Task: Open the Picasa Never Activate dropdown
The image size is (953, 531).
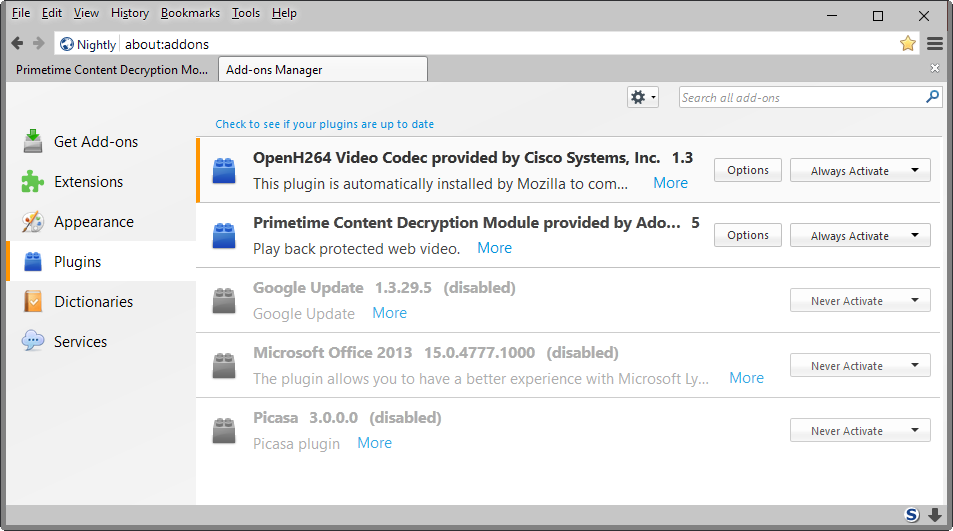Action: click(x=860, y=431)
